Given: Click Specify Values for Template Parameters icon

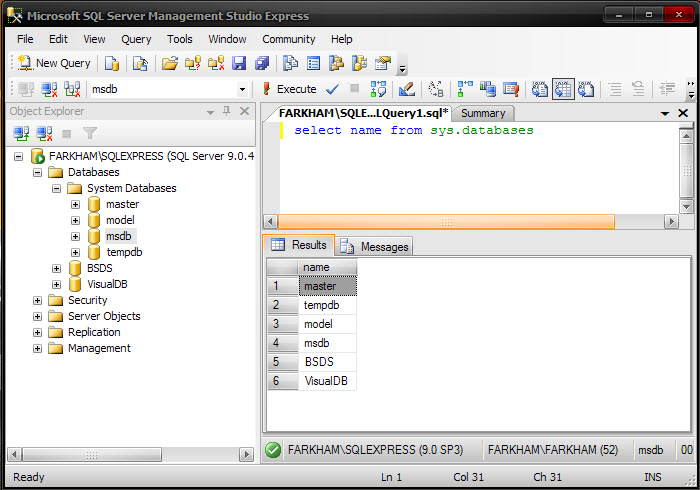Looking at the screenshot, I should point(436,89).
